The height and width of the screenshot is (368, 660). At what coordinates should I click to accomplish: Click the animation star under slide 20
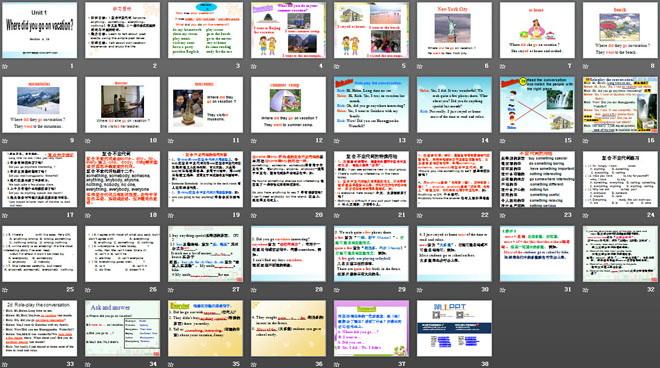tap(253, 215)
